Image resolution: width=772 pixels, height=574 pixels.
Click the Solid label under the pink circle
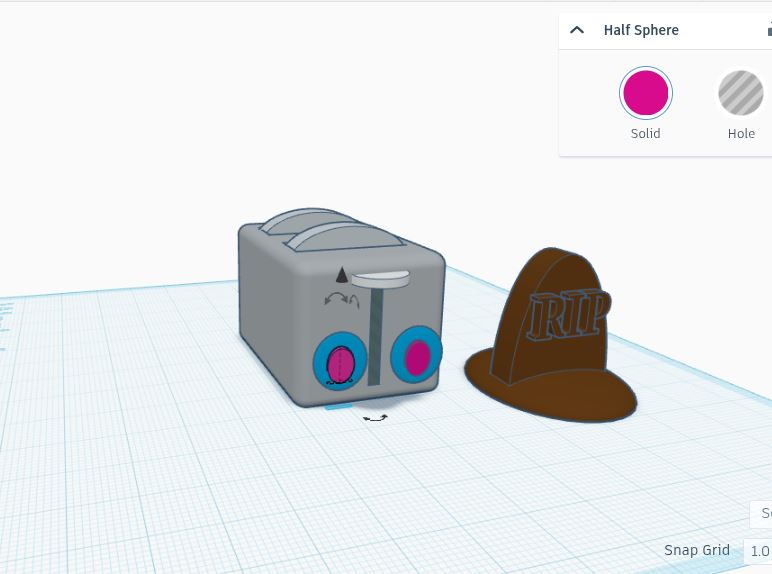point(645,133)
